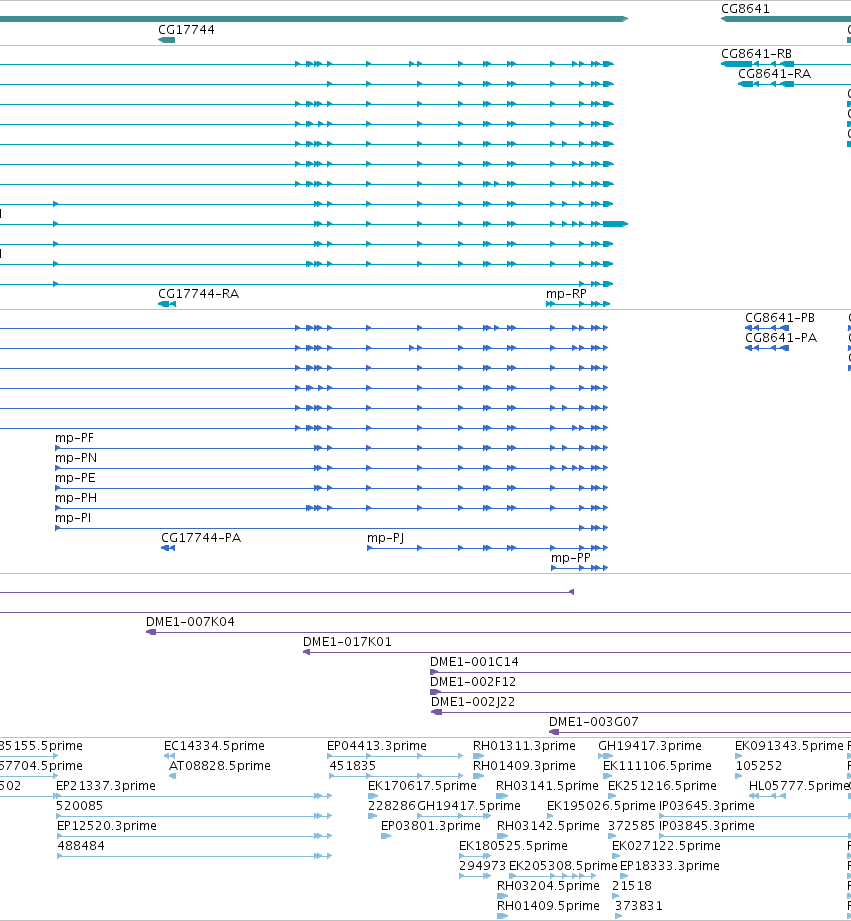The image size is (851, 921).
Task: Select the mp-PN coding sequence label
Action: point(76,458)
